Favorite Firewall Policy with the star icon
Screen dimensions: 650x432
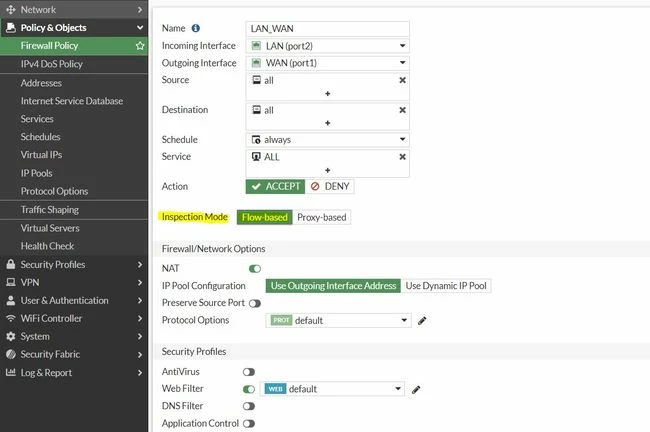[x=140, y=46]
